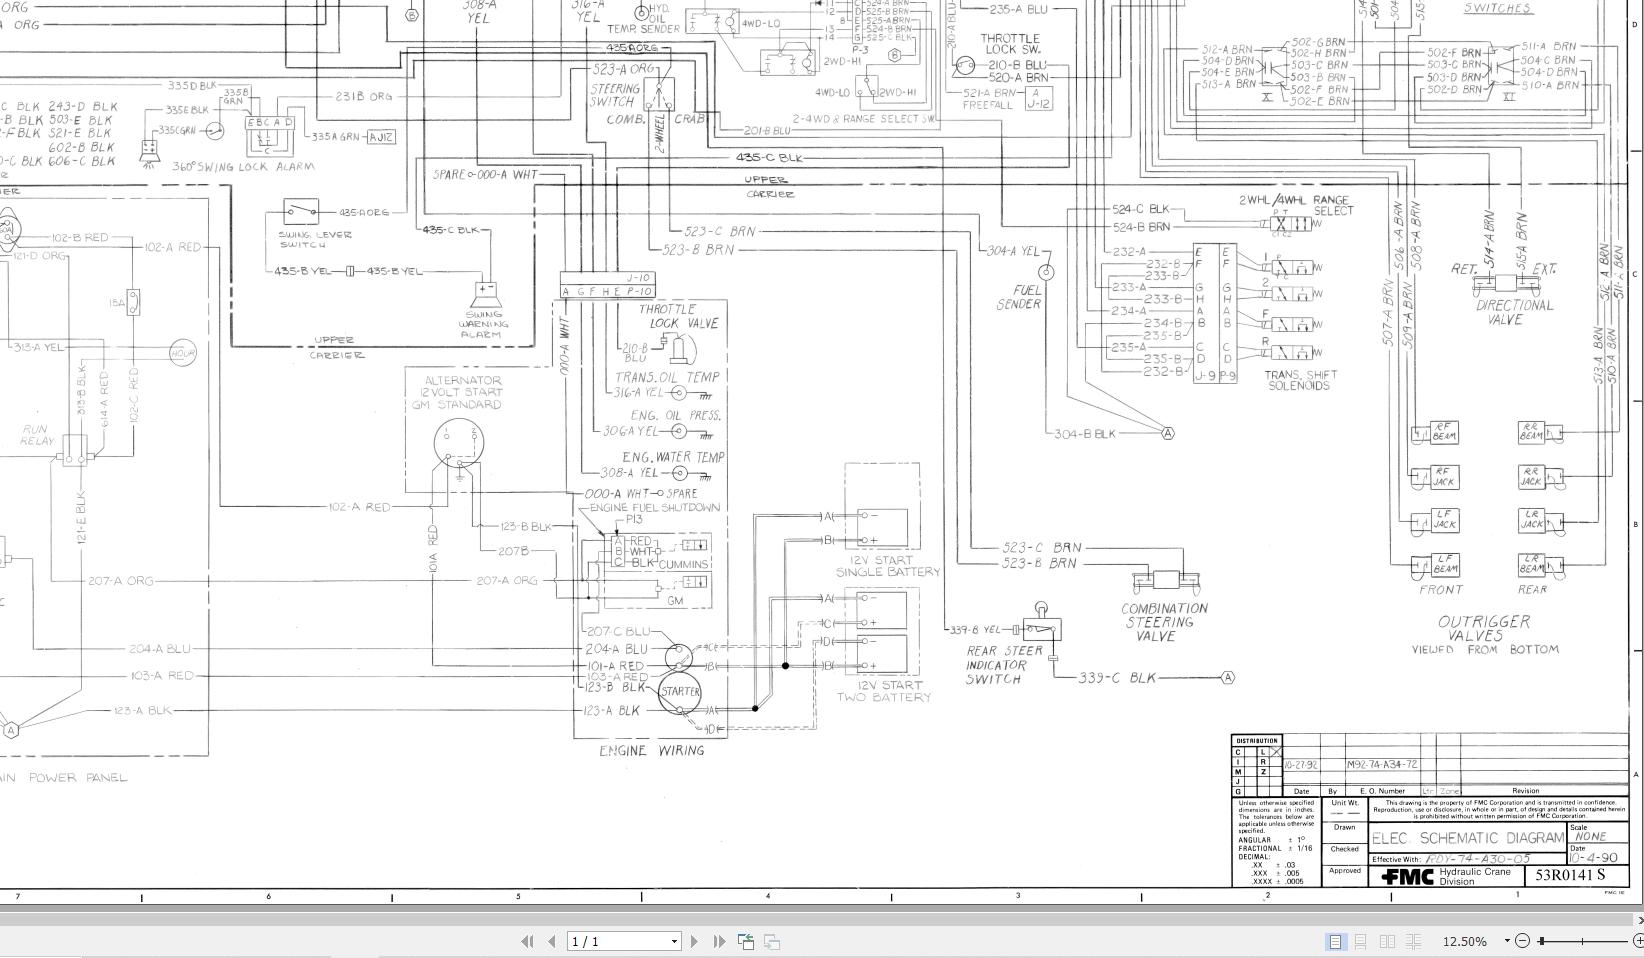Click the ELEC SCHEMATIC DIAGRAM title
The width and height of the screenshot is (1644, 958).
tap(1468, 838)
